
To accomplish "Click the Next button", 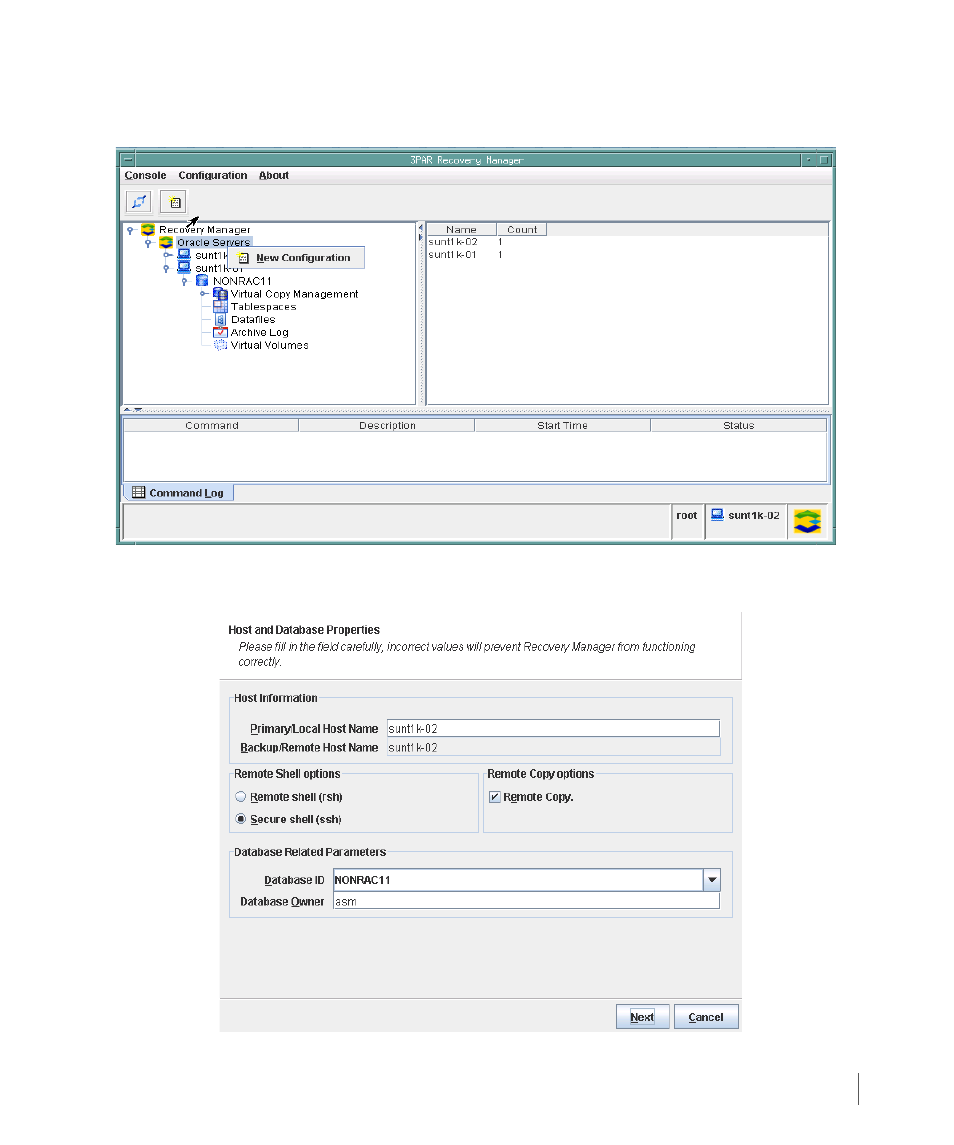I will tap(643, 1017).
